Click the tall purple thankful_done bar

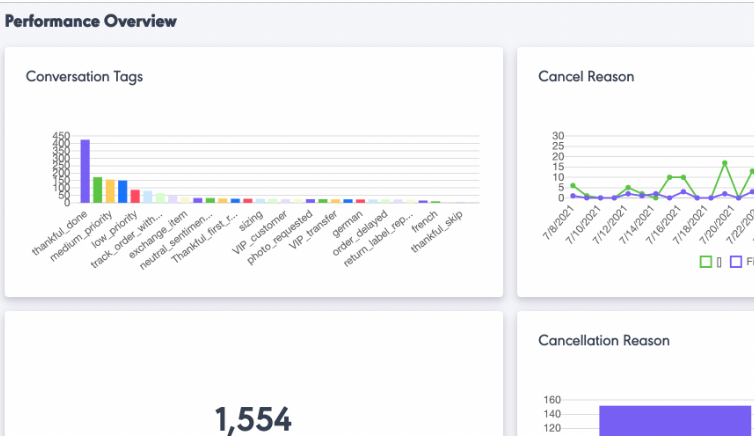tap(85, 171)
